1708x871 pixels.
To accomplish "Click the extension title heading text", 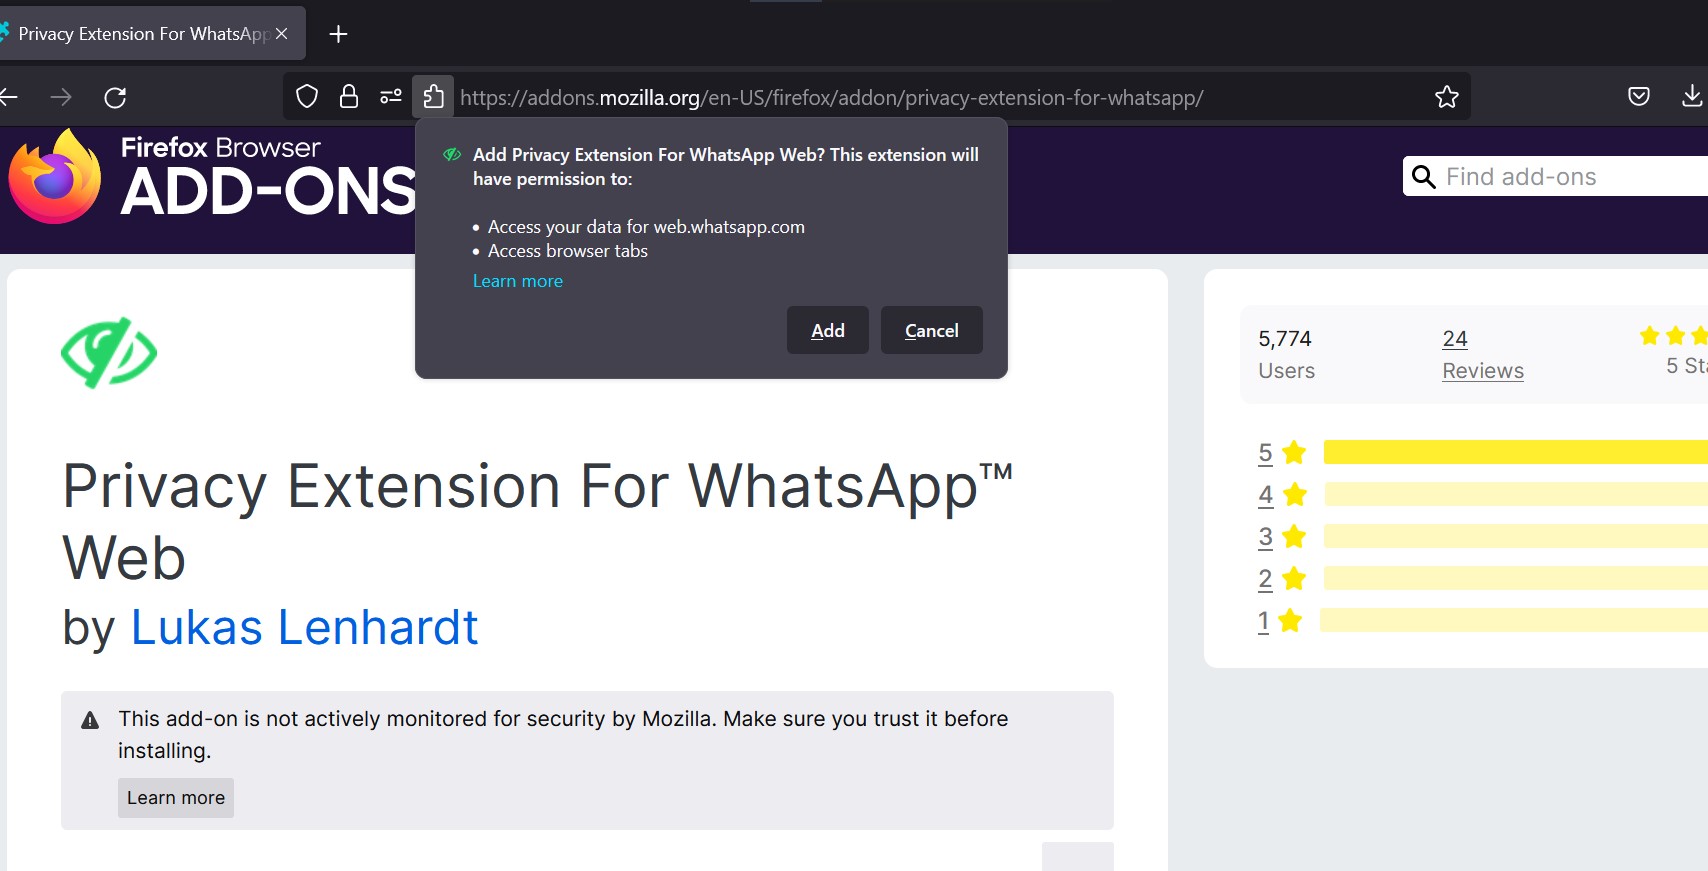I will (x=538, y=521).
